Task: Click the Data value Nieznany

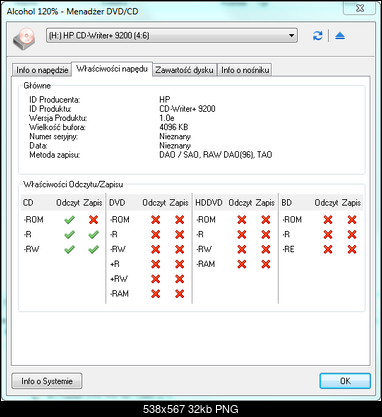Action: click(175, 146)
